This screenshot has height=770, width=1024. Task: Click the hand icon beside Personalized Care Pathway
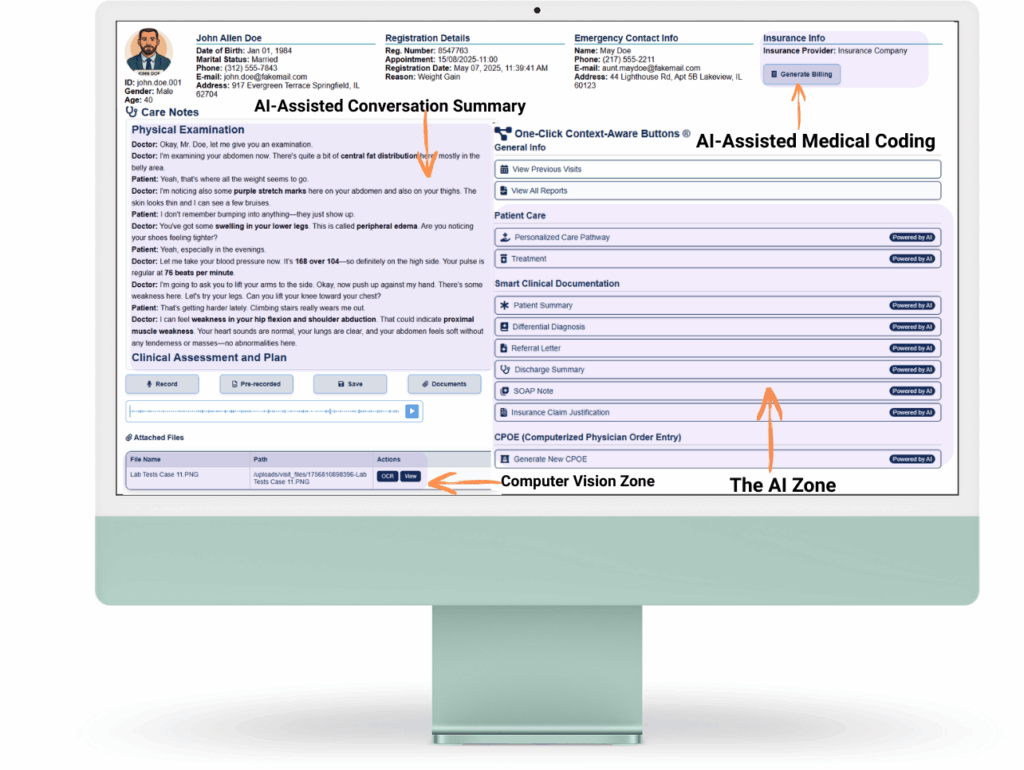coord(505,238)
